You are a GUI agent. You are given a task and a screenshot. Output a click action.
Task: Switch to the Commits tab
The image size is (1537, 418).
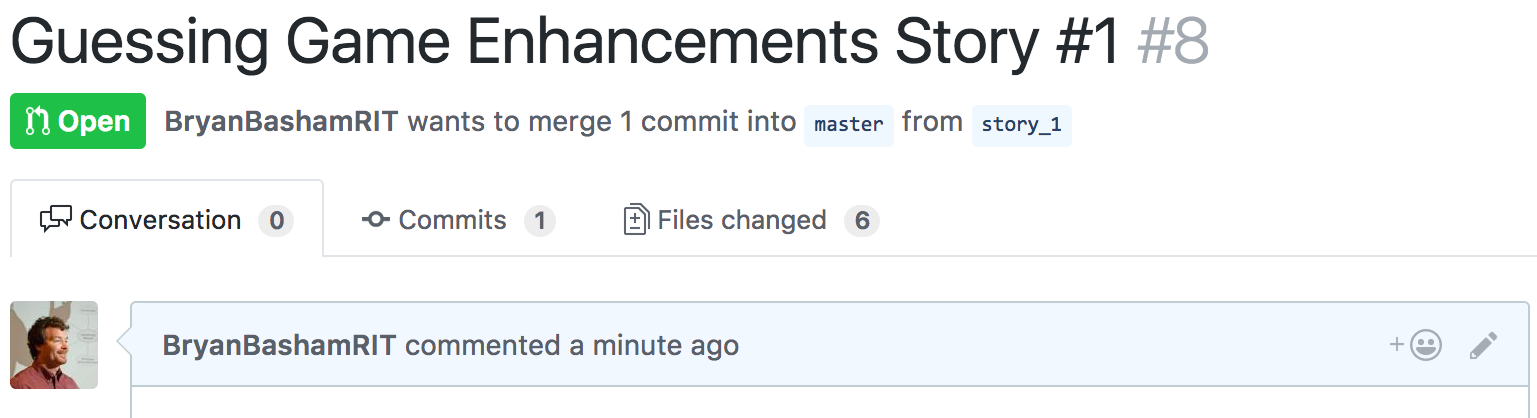click(x=459, y=220)
